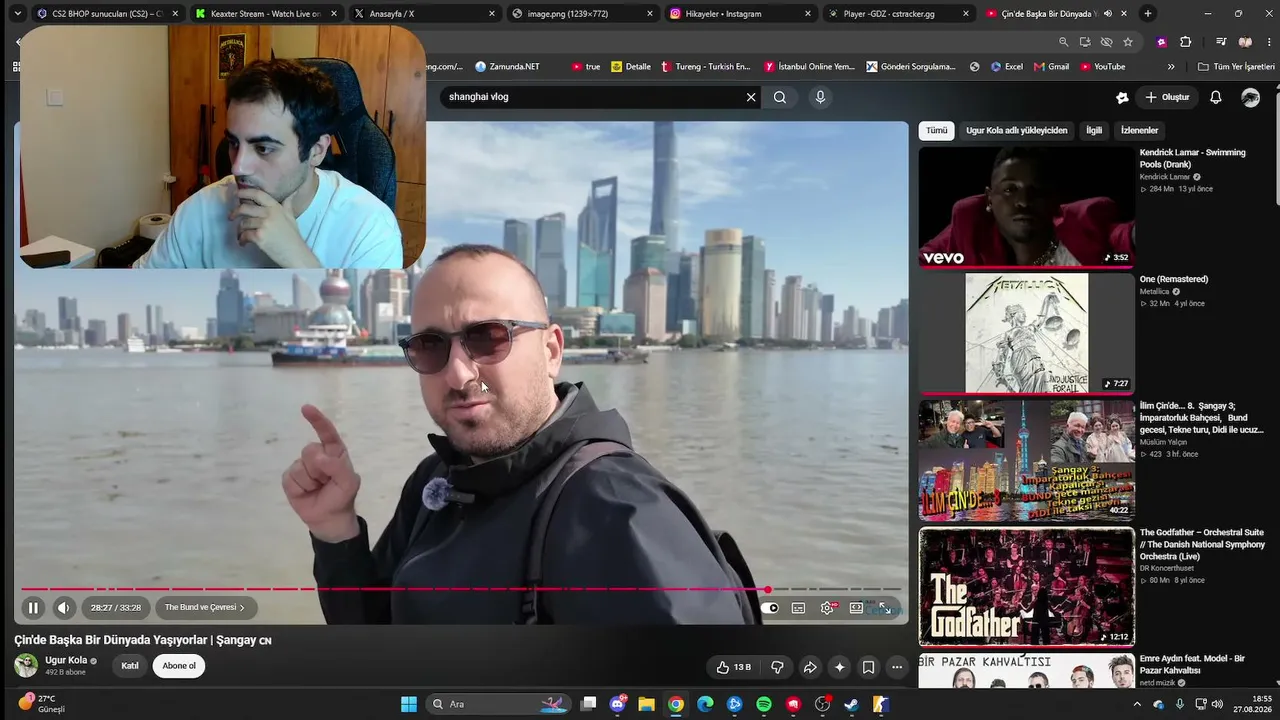Open the zoom magnifier in address bar

coord(1063,42)
